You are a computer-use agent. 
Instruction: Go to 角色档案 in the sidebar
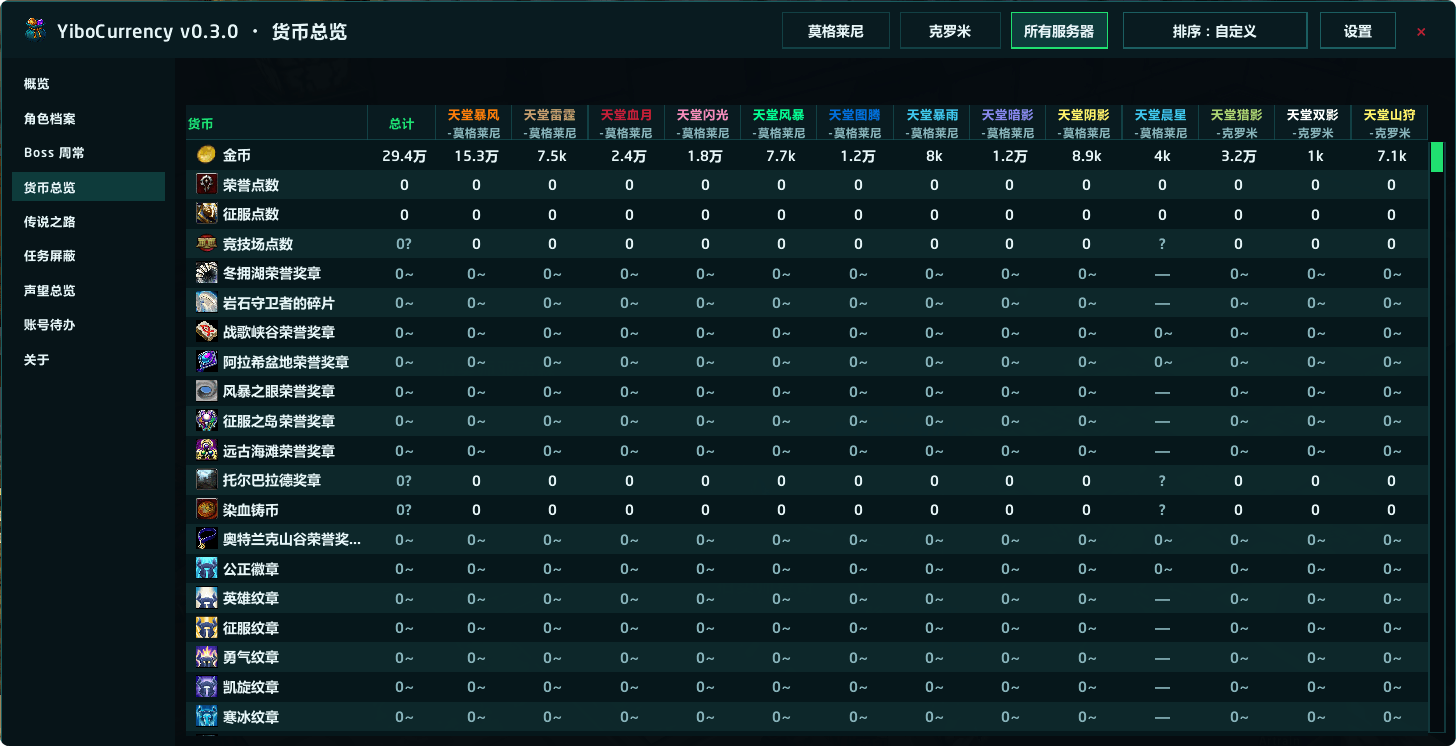point(88,119)
